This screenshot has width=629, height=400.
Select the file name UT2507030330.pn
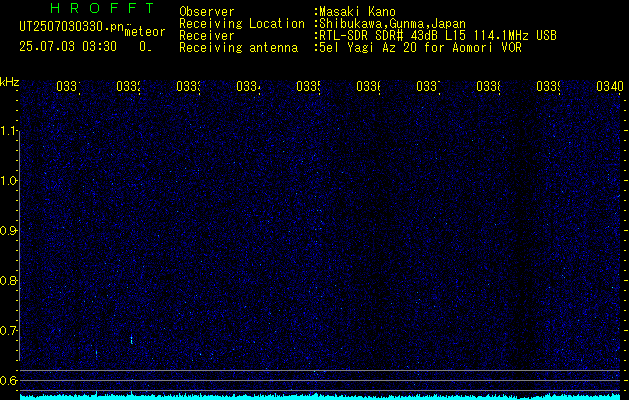[71, 27]
